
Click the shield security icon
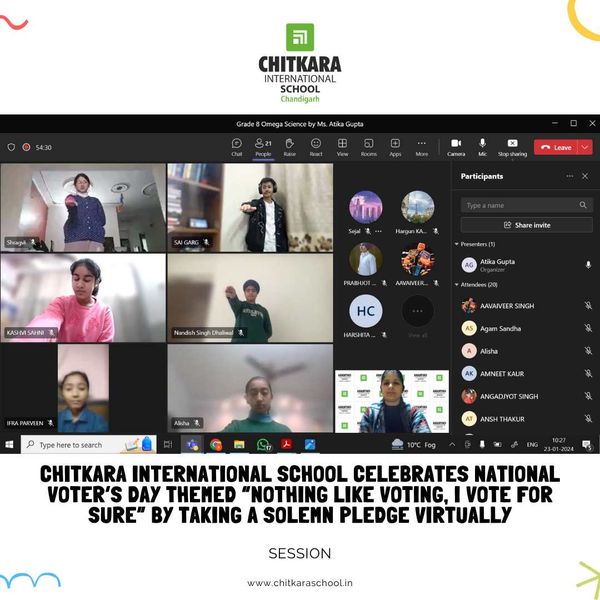point(11,147)
